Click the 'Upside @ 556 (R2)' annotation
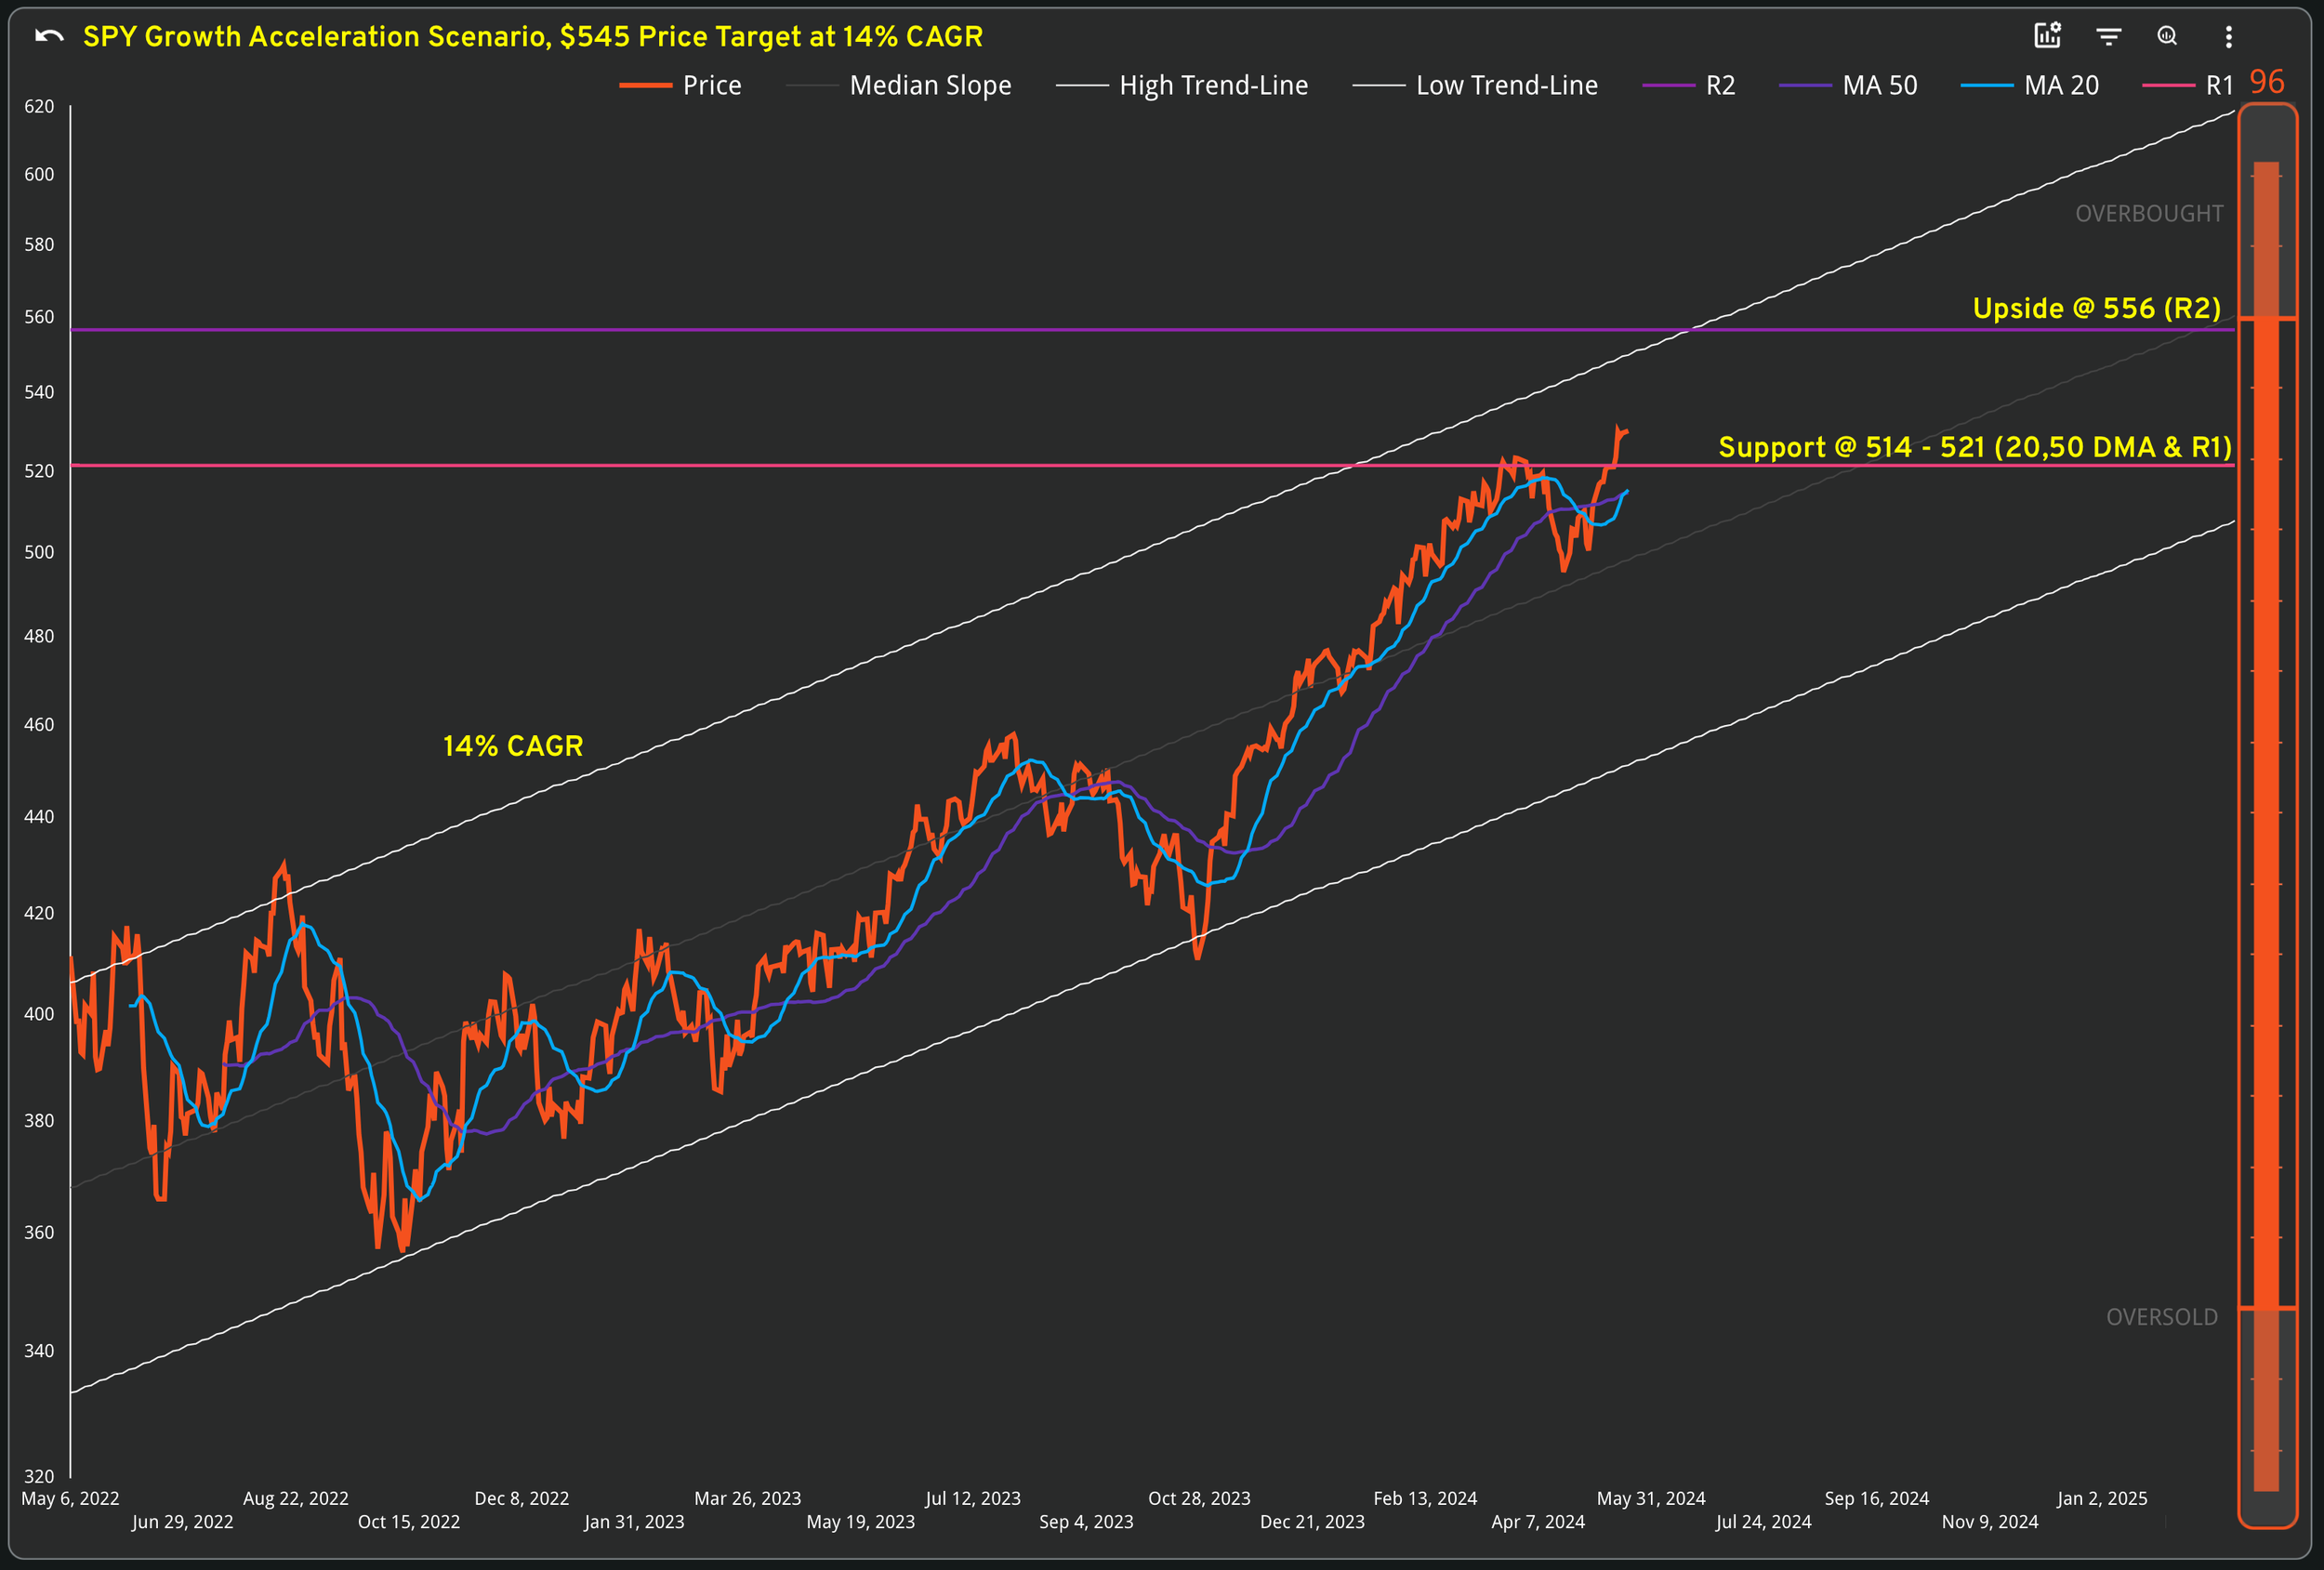Viewport: 2324px width, 1570px height. (x=2097, y=308)
